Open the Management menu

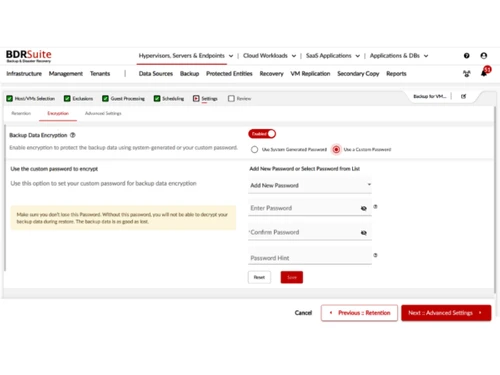tap(66, 74)
